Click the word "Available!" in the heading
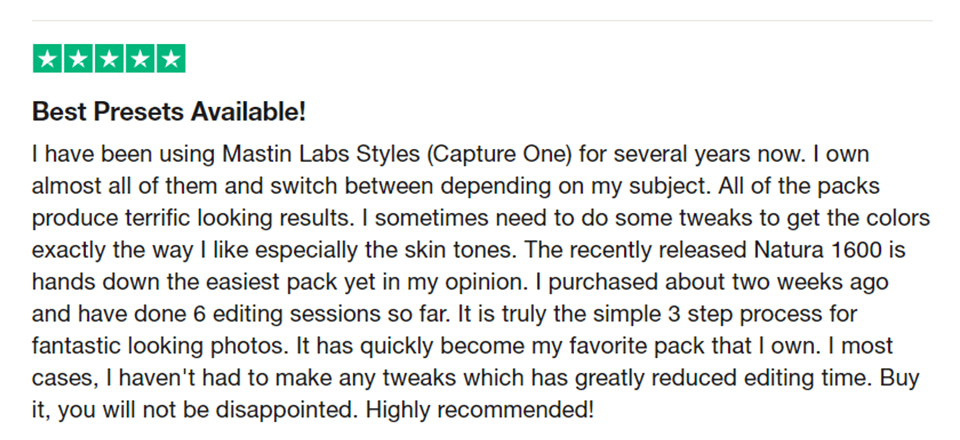The image size is (960, 440). 255,111
